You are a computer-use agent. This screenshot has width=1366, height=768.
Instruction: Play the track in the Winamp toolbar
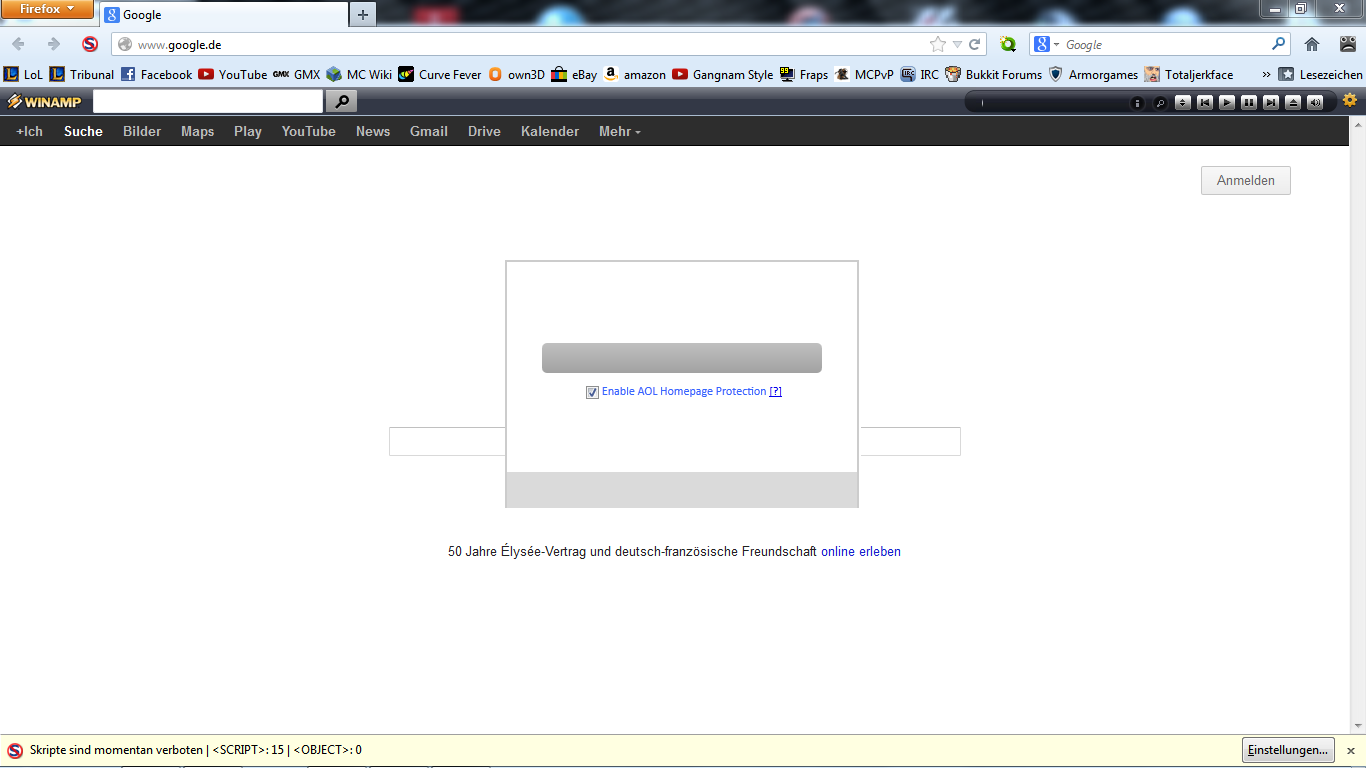click(x=1227, y=102)
